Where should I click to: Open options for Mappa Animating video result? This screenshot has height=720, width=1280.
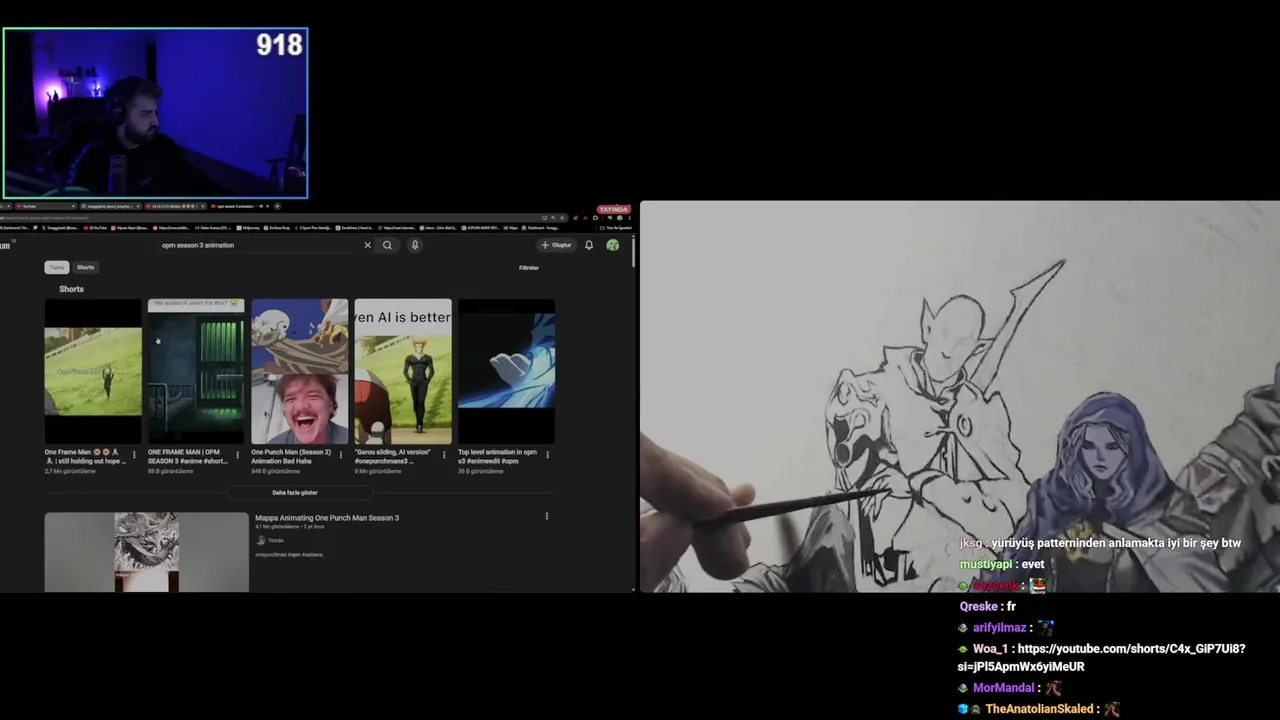546,516
